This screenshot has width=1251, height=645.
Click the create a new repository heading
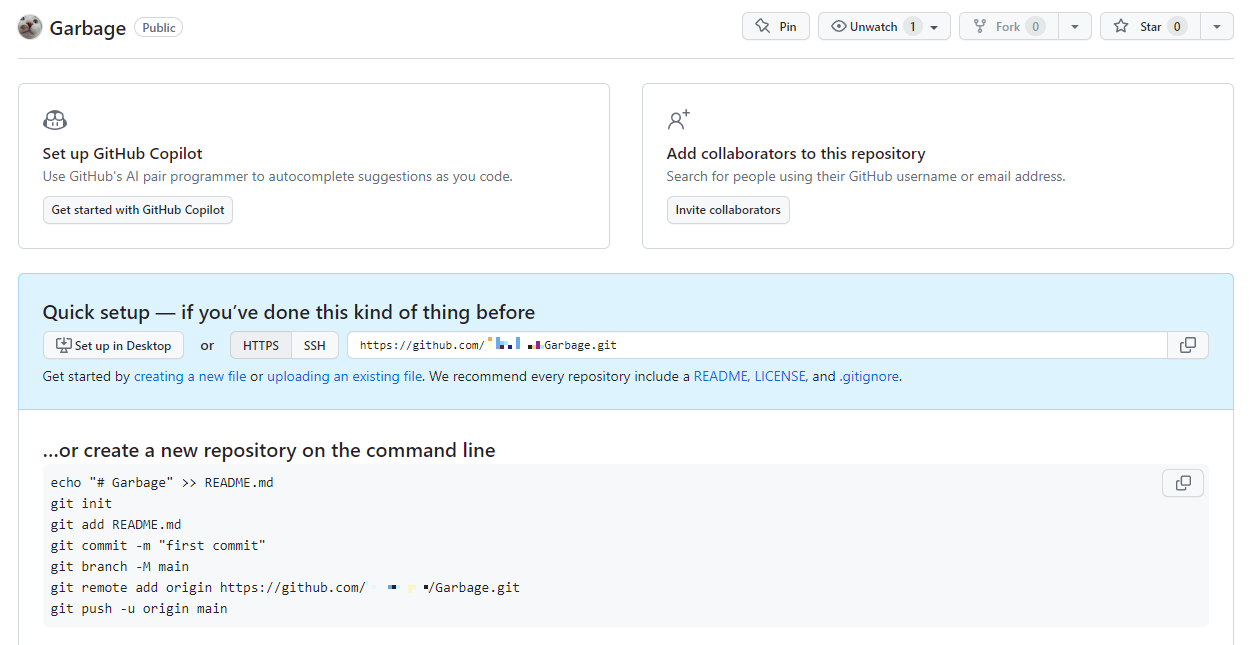269,451
